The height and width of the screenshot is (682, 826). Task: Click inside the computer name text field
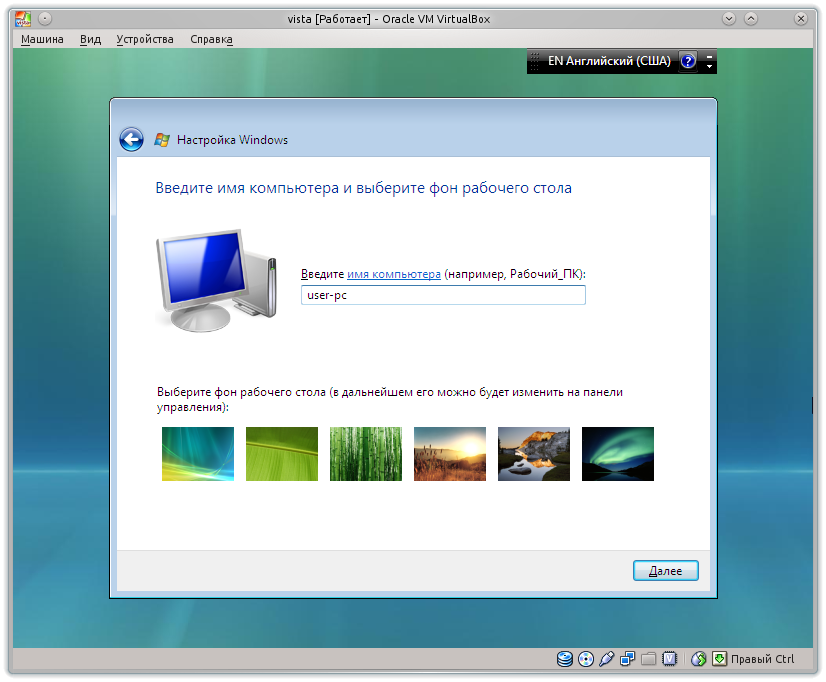pyautogui.click(x=443, y=295)
